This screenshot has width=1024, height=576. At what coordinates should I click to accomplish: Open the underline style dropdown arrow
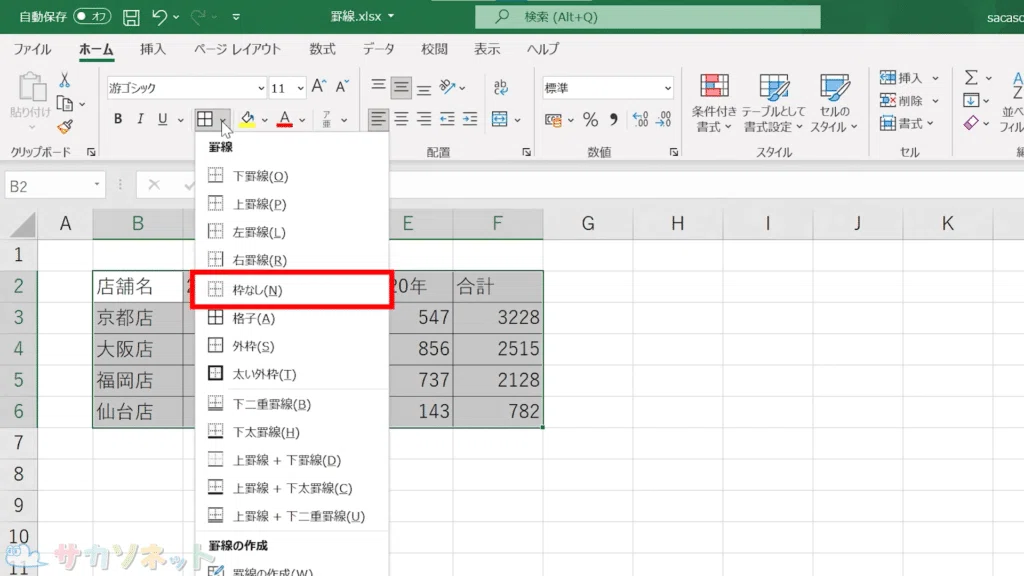click(180, 120)
